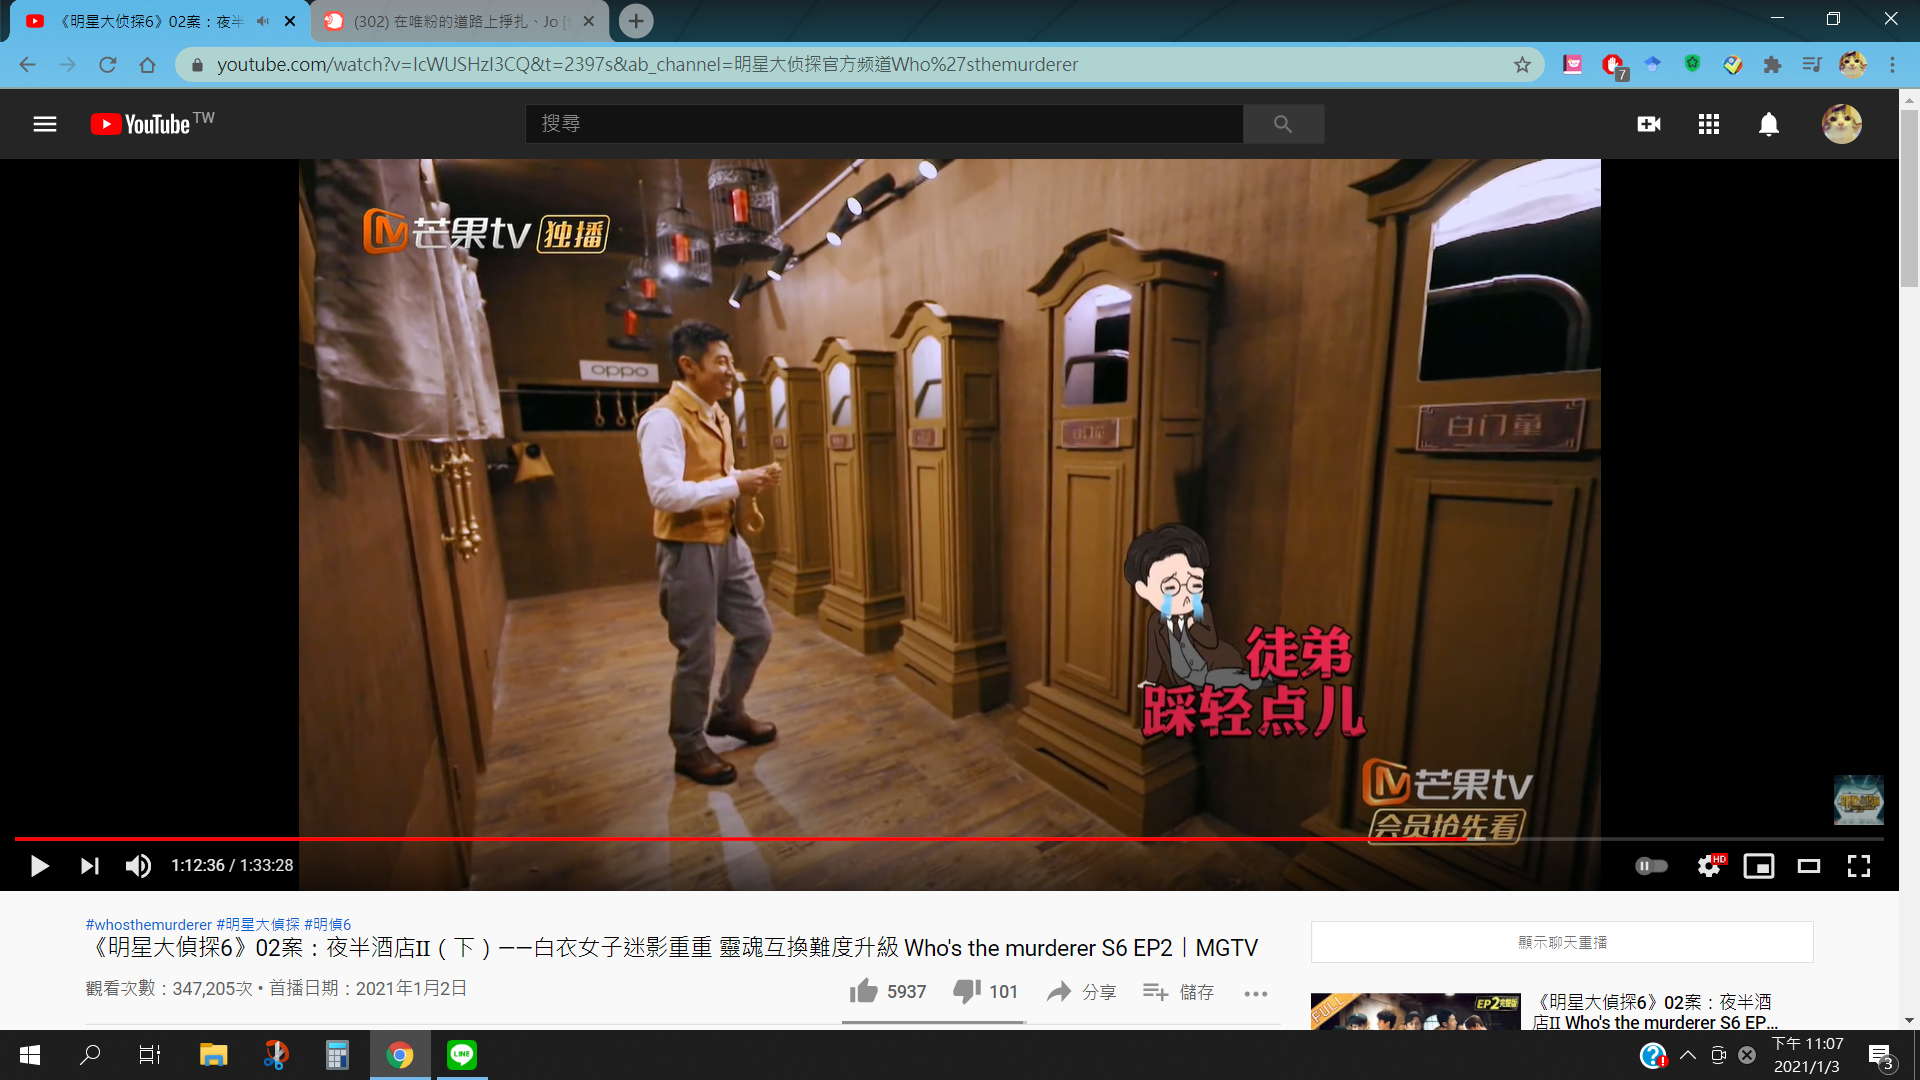Open the recommended 明星大偵探6 video thumbnail
Viewport: 1920px width, 1080px height.
[x=1415, y=1011]
